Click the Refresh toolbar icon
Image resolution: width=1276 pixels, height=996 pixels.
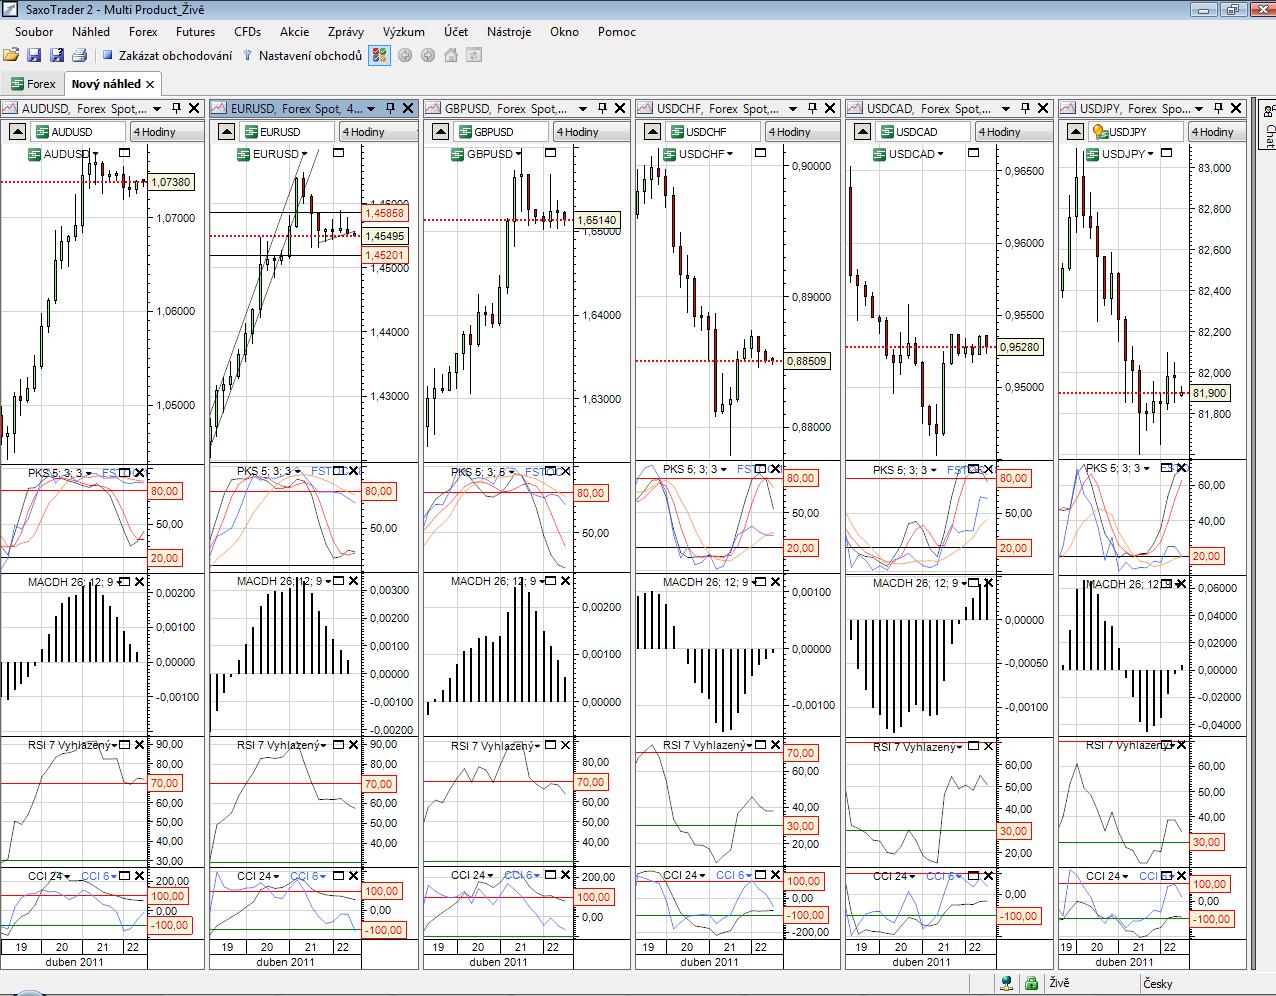click(474, 55)
